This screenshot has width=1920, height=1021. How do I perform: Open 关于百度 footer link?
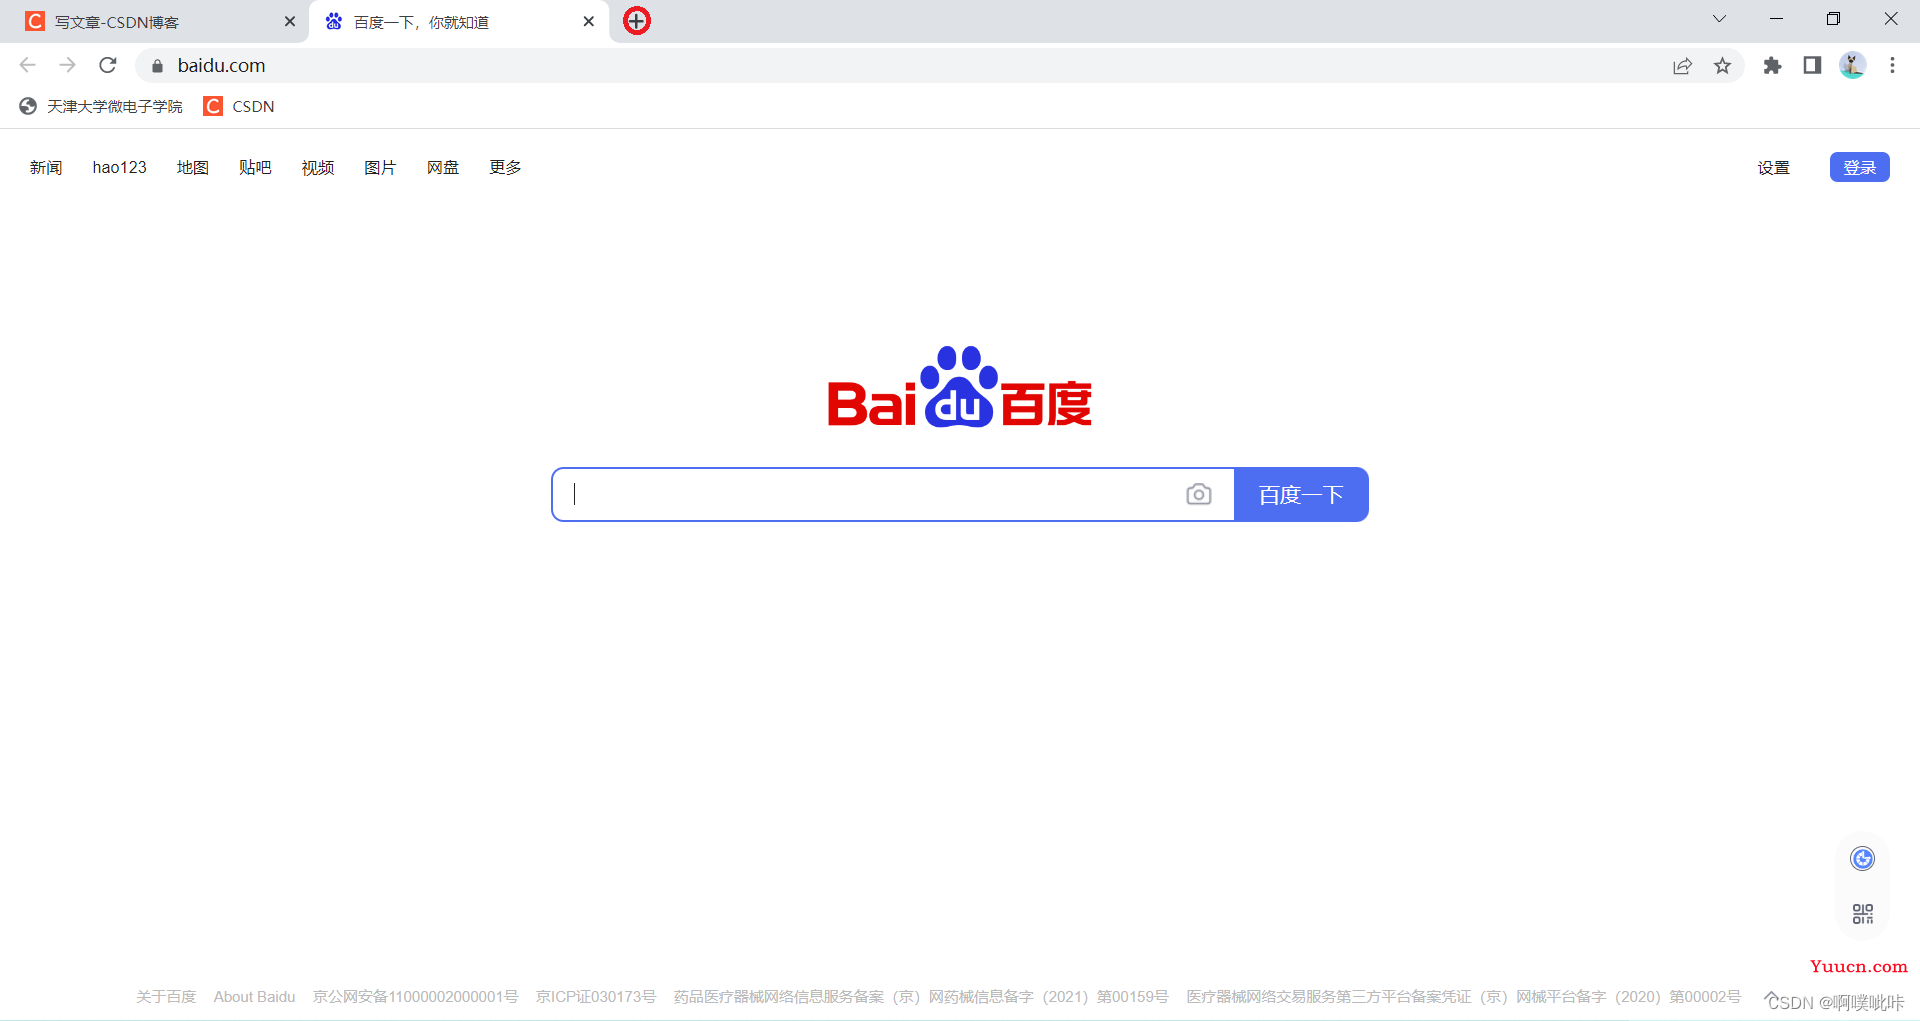pyautogui.click(x=166, y=996)
